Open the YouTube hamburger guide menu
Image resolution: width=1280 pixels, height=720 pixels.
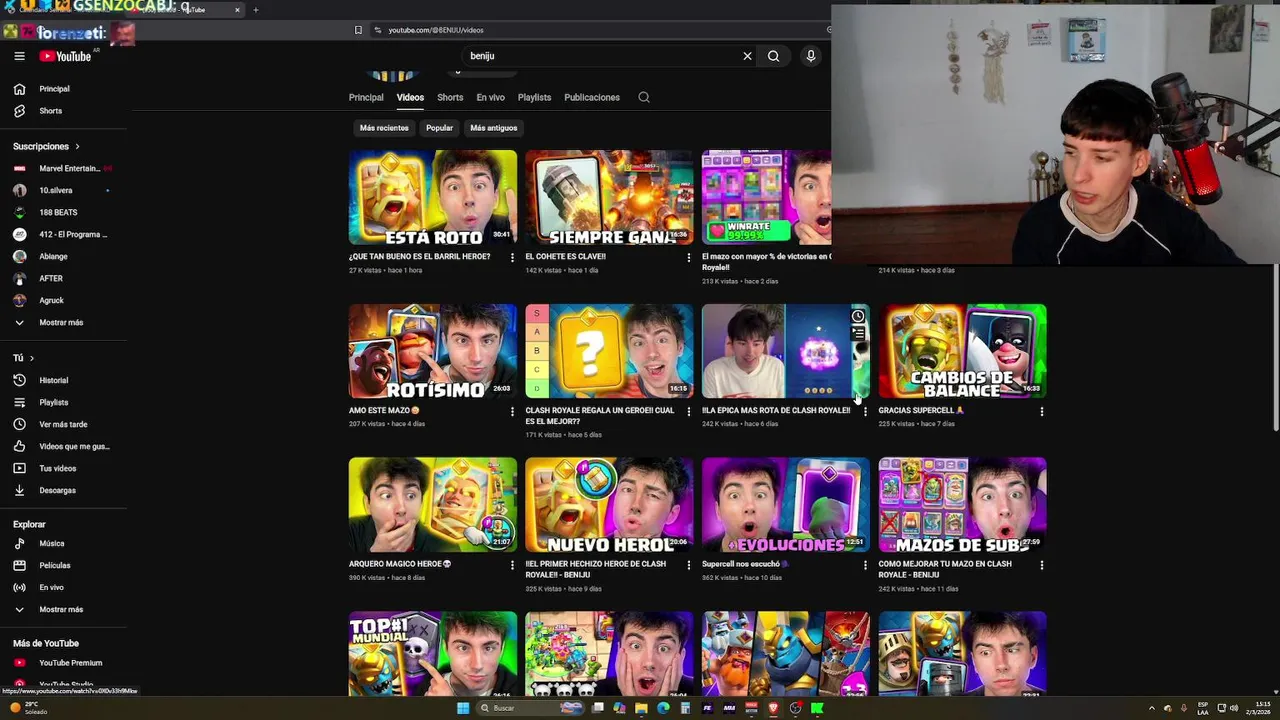coord(19,56)
